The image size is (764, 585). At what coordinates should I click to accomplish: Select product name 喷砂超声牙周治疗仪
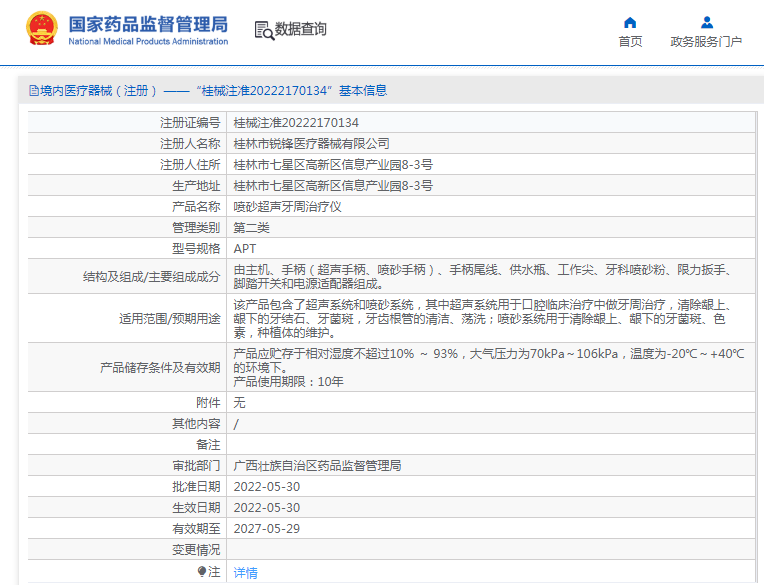coord(287,207)
